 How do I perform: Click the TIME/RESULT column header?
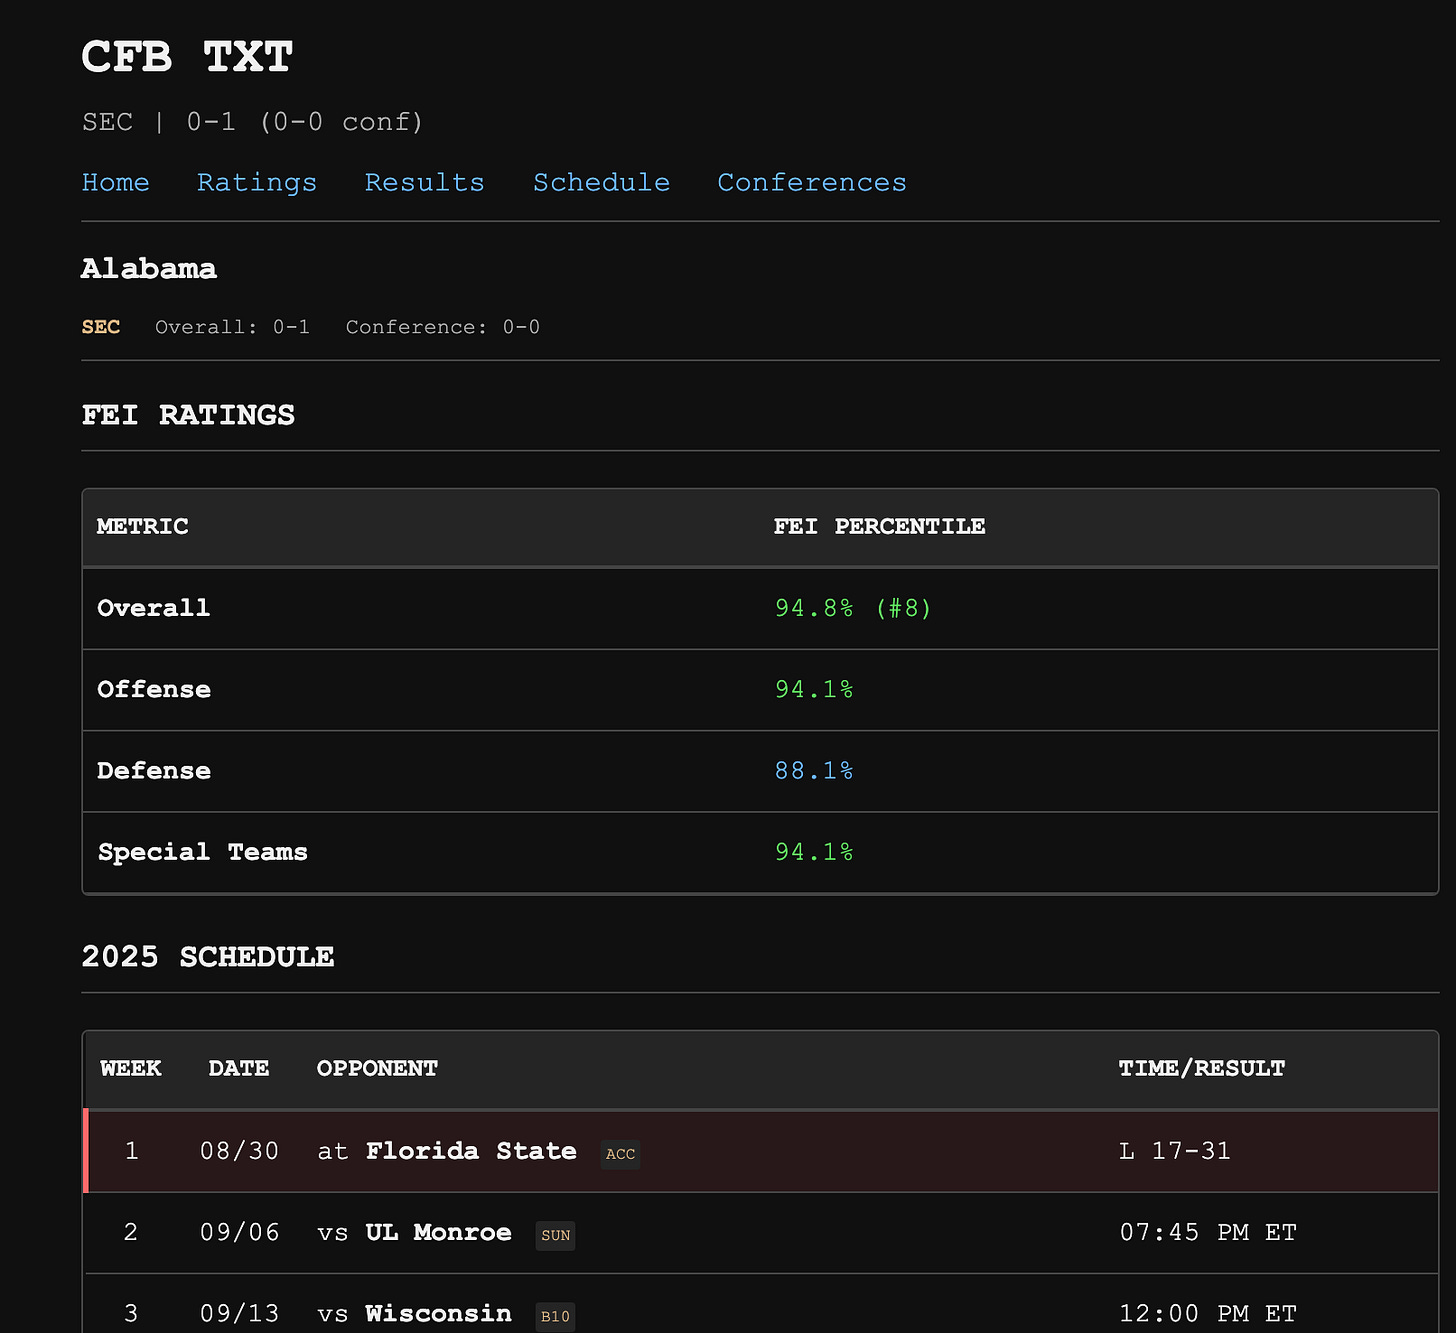tap(1201, 1068)
